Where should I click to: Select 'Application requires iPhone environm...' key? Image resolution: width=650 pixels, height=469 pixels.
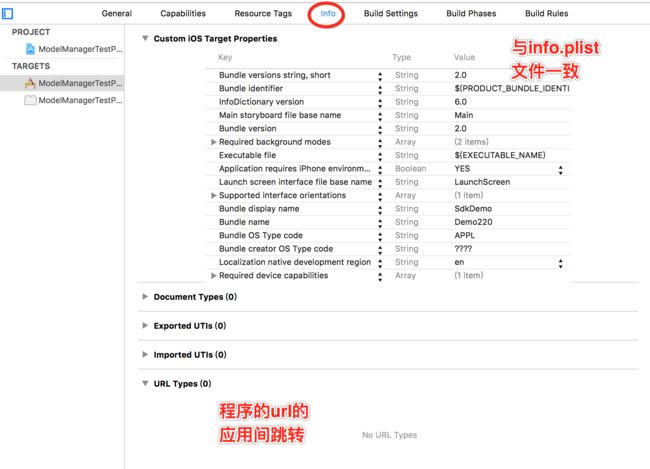point(294,168)
